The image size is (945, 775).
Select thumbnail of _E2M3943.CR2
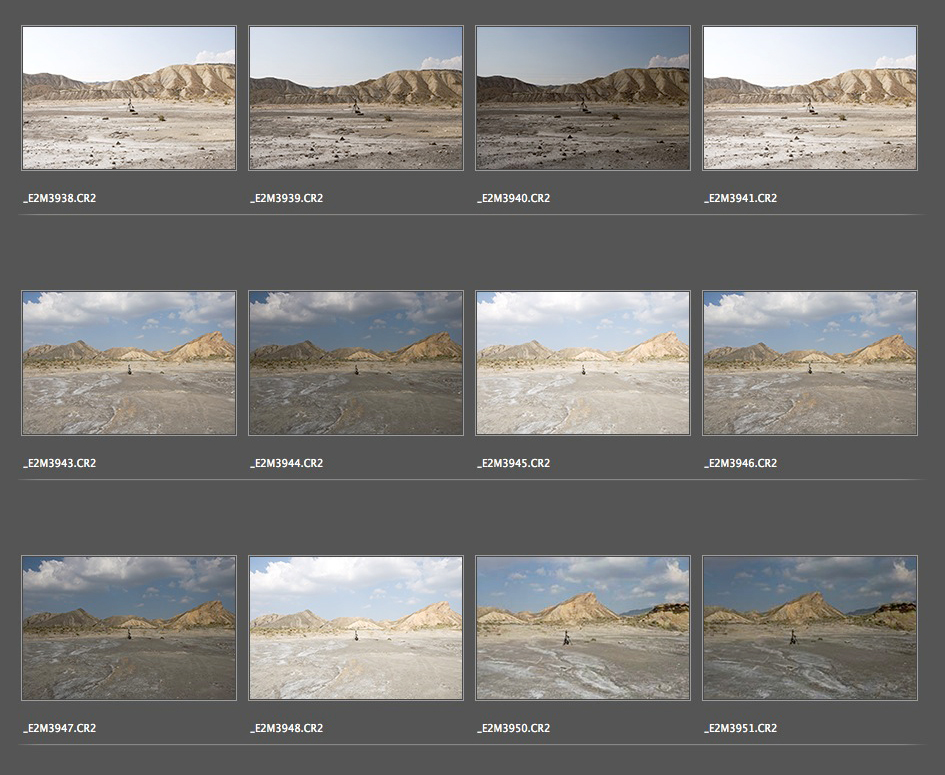(x=129, y=363)
